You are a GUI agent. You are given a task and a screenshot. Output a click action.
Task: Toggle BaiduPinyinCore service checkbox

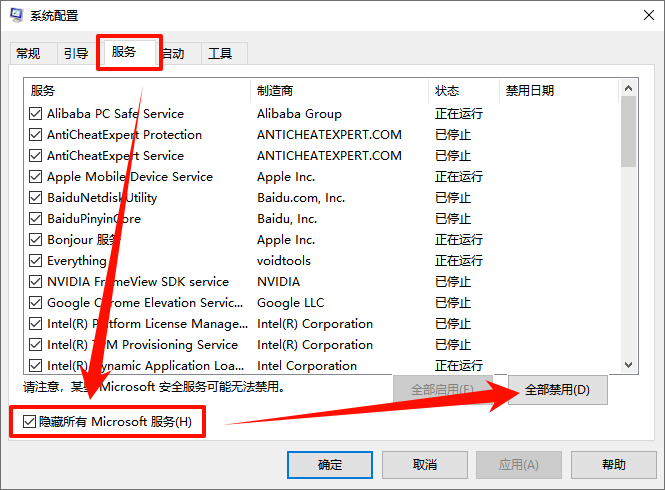pyautogui.click(x=36, y=218)
